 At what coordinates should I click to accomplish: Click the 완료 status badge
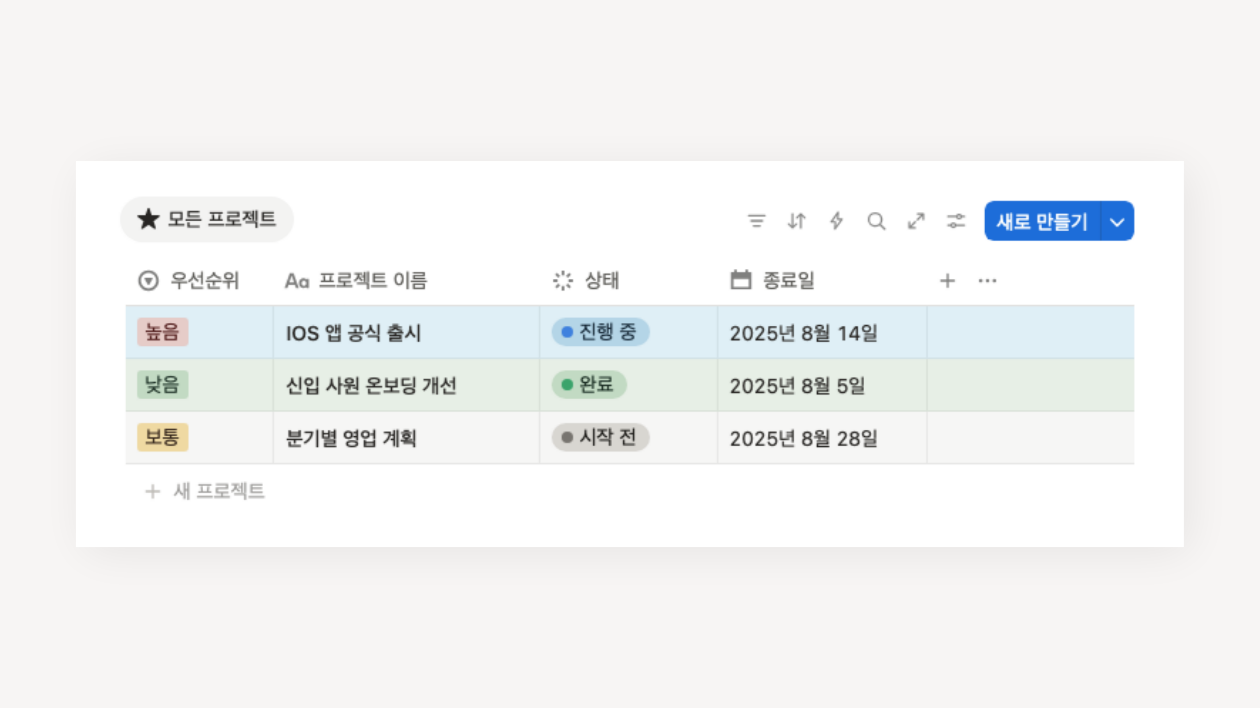click(589, 385)
